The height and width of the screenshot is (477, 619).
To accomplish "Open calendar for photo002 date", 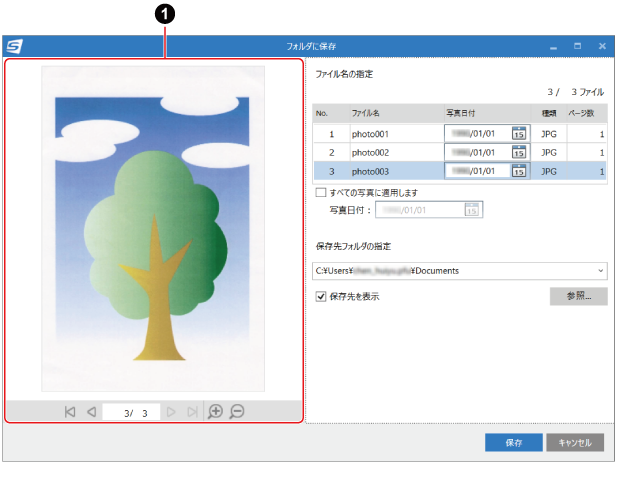I will click(519, 152).
